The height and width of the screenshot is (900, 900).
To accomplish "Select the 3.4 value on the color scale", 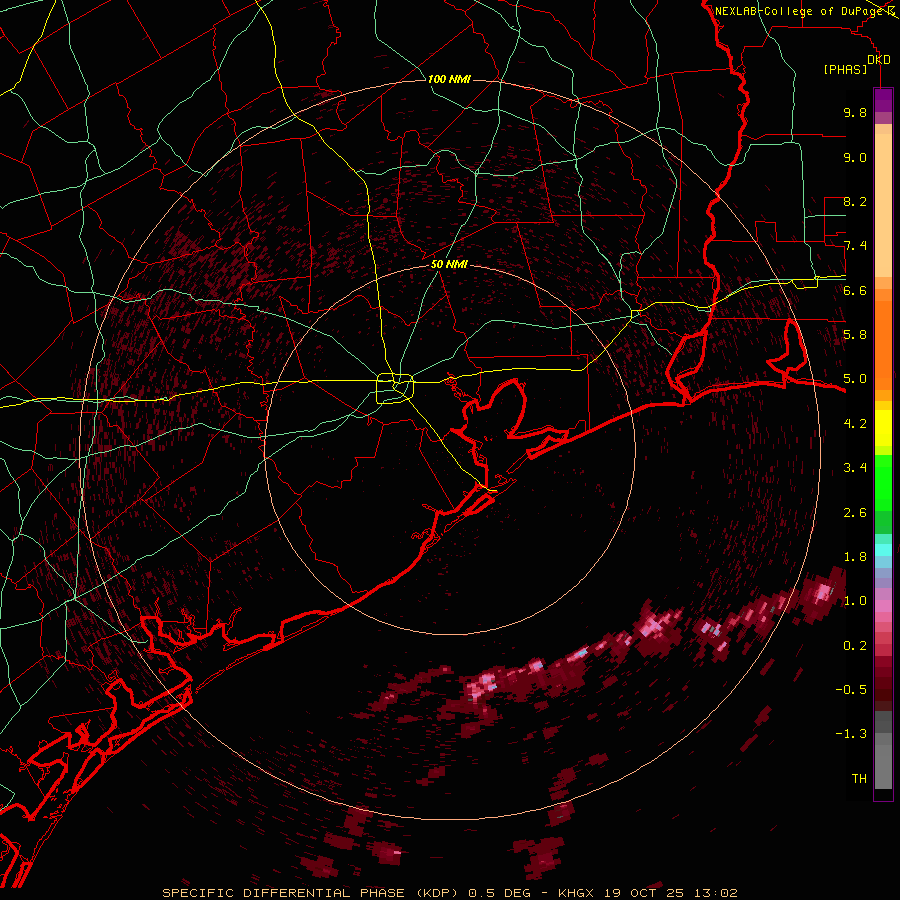I will [855, 468].
